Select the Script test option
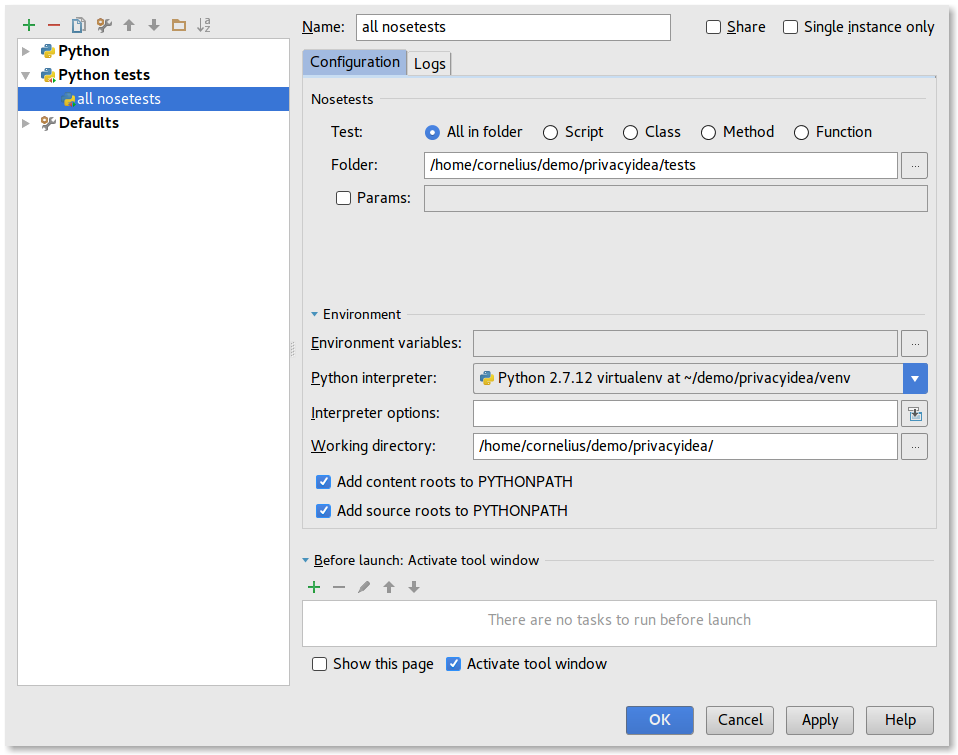Screen dimensions: 958x755 (550, 132)
